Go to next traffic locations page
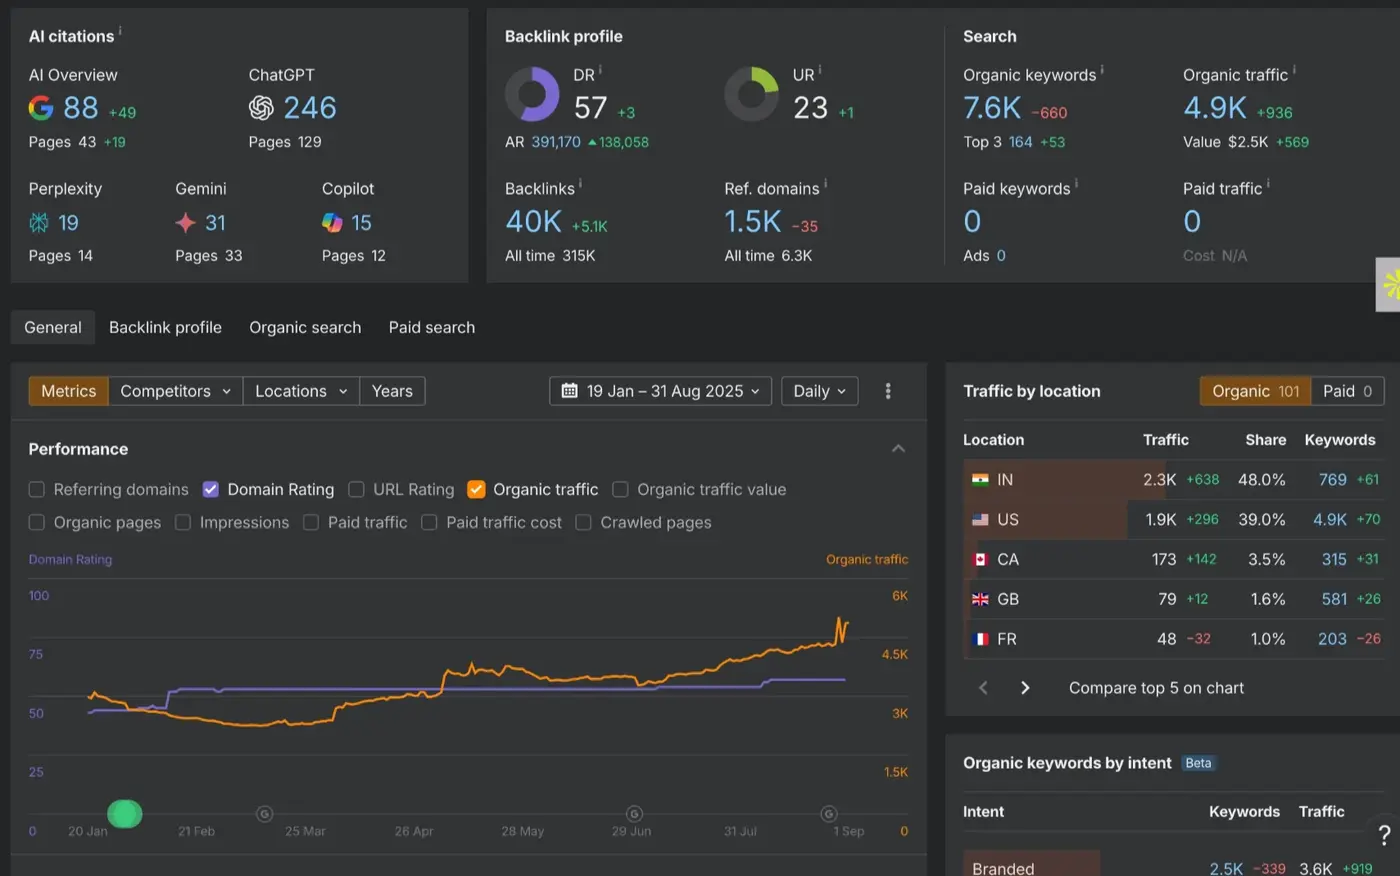The width and height of the screenshot is (1400, 876). point(1025,688)
